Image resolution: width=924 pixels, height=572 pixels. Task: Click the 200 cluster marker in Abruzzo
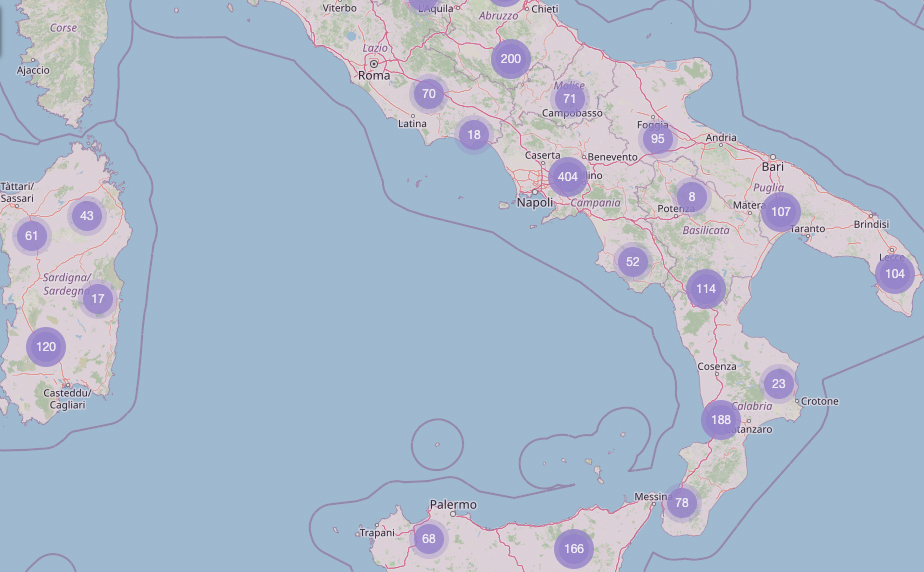510,59
